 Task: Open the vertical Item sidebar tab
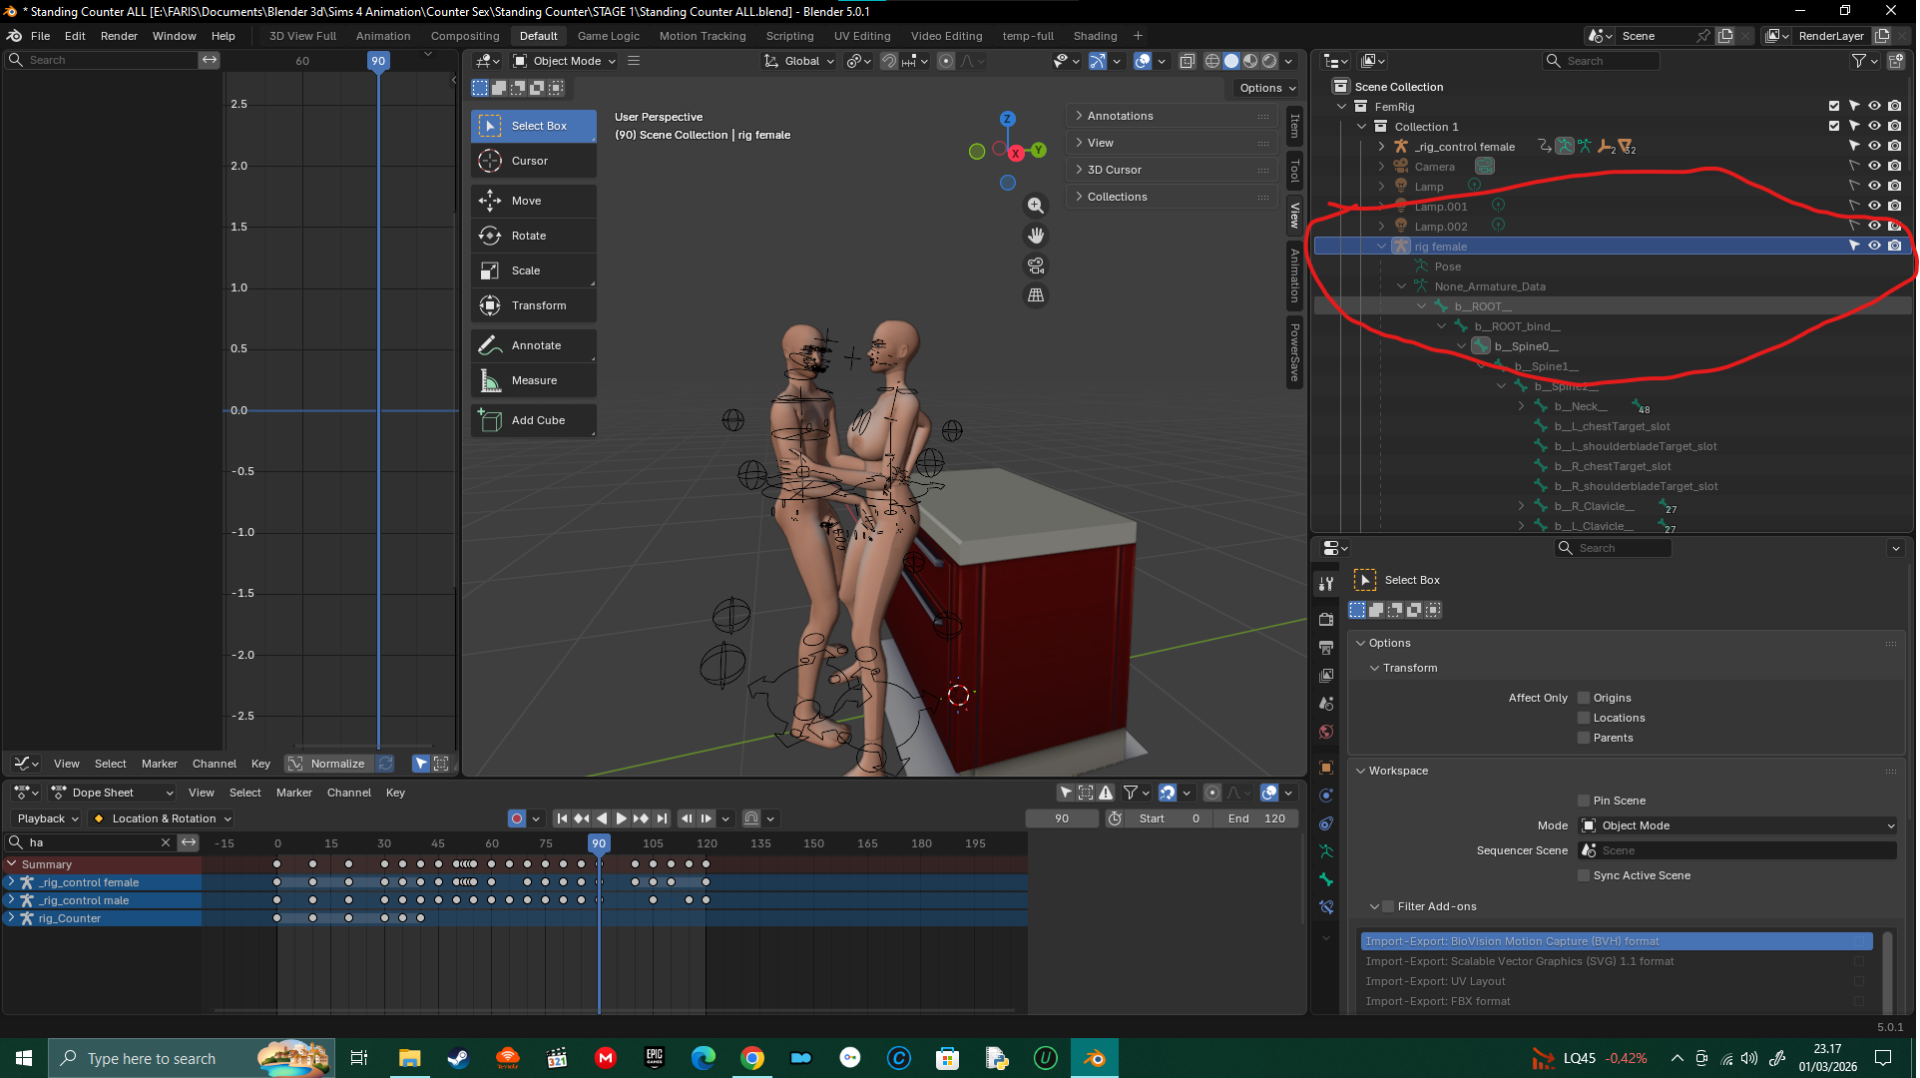click(1295, 126)
